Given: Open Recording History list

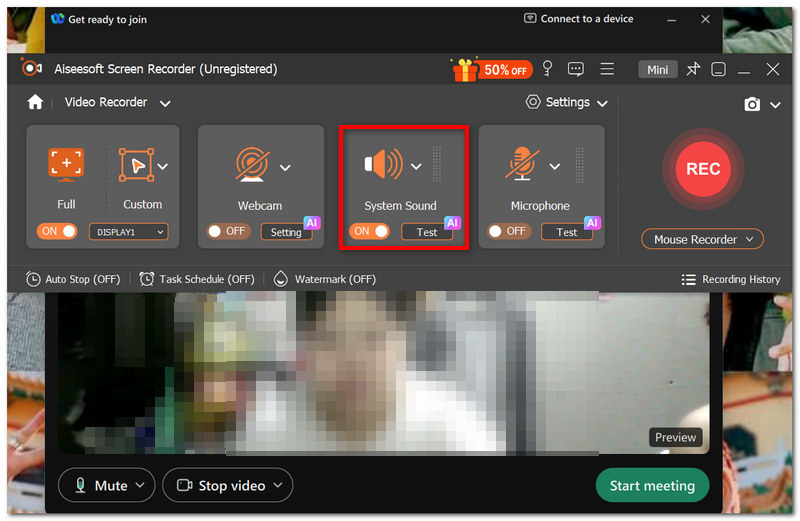Looking at the screenshot, I should [x=731, y=279].
